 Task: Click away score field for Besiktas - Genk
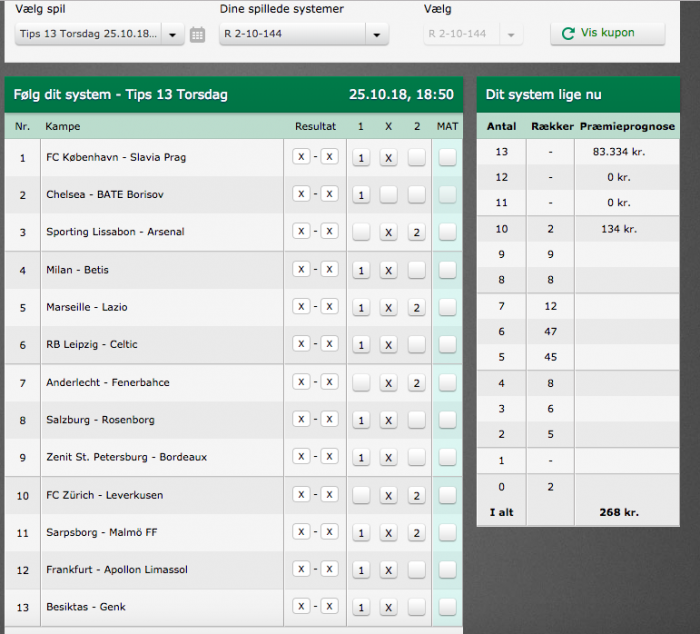pos(329,606)
